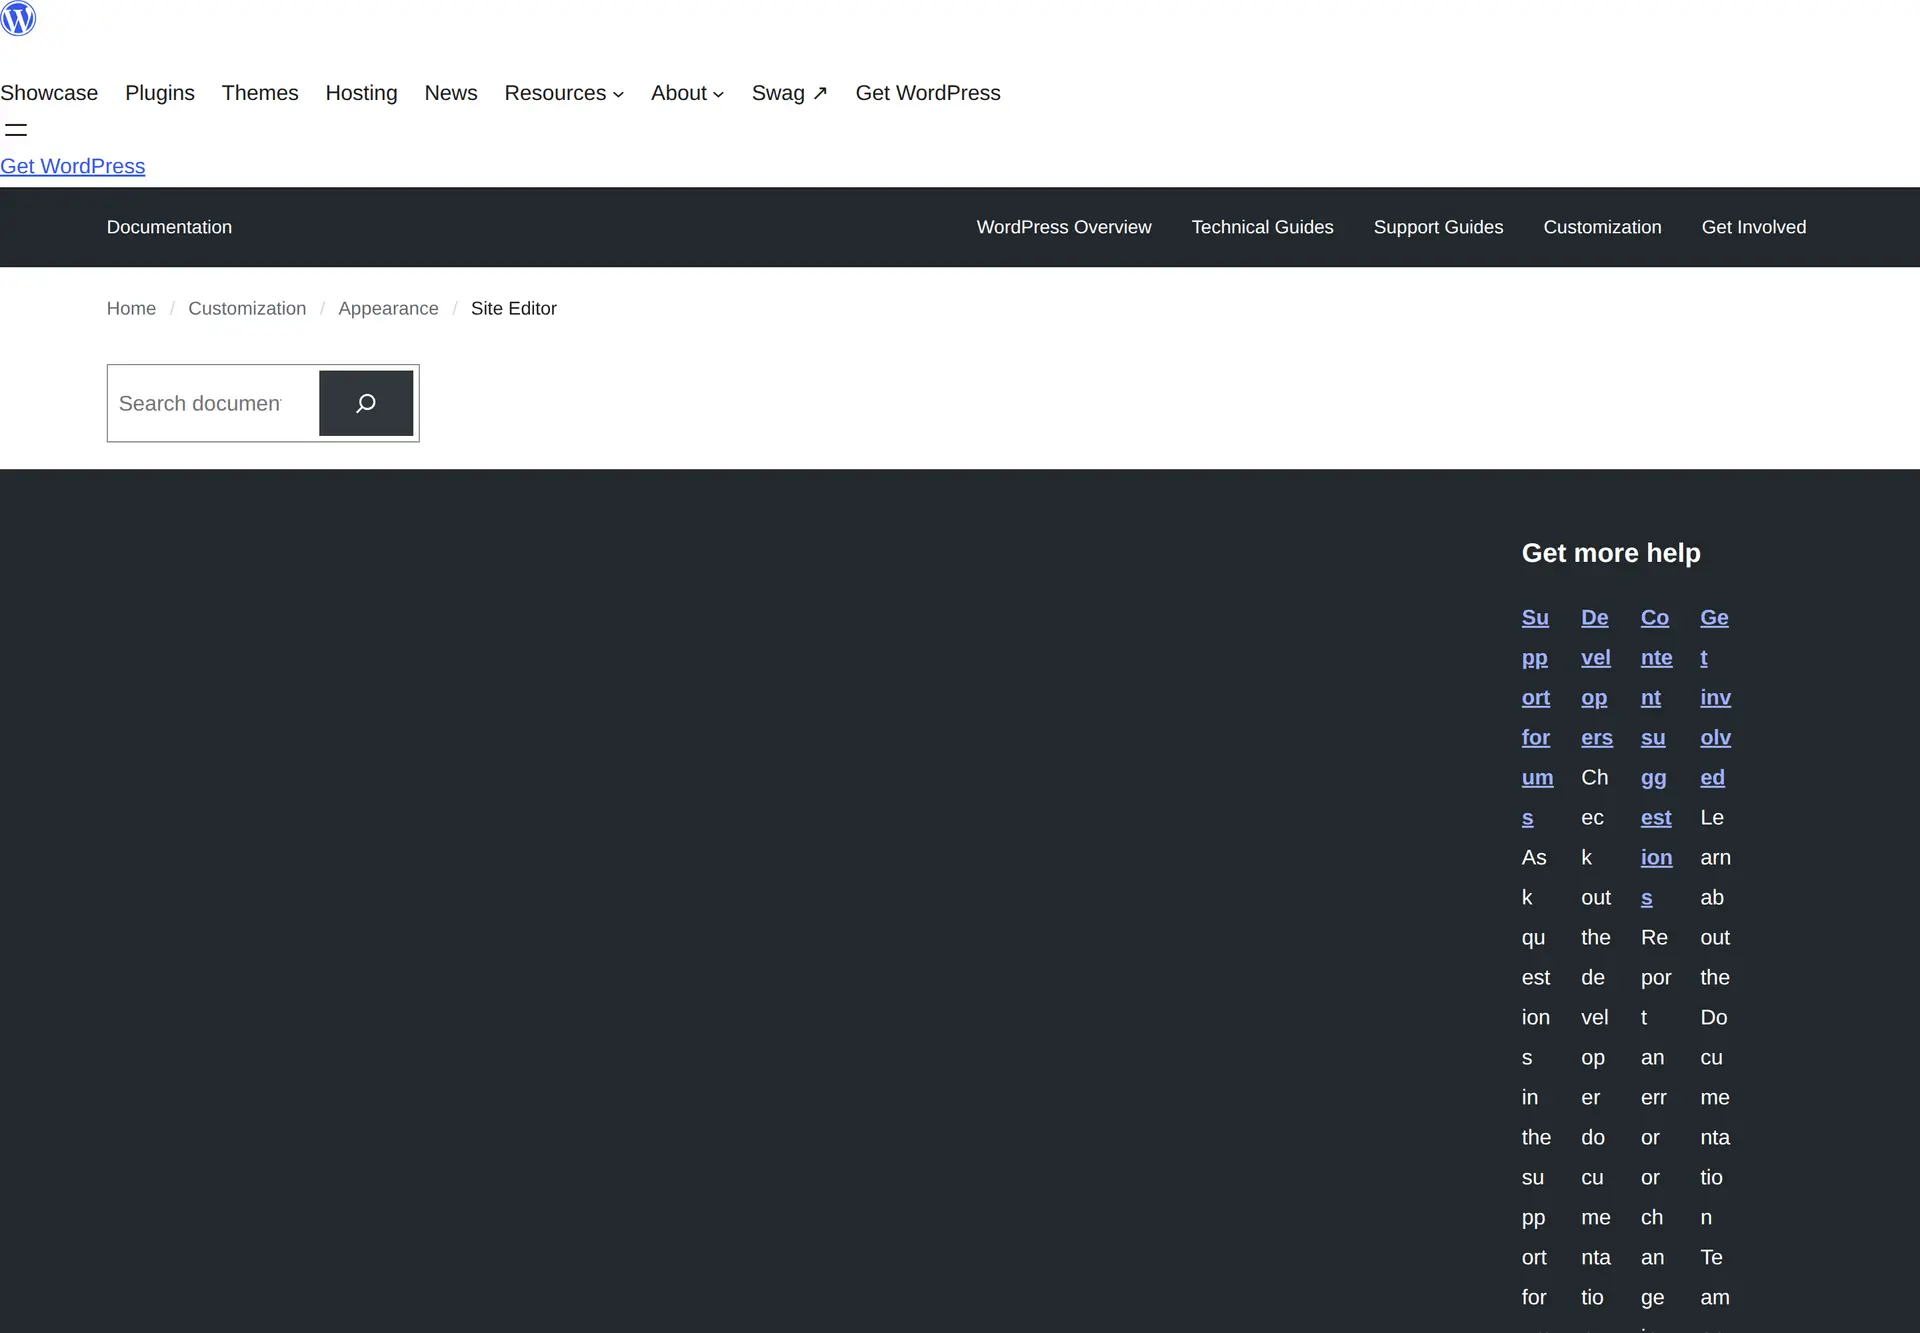
Task: Go to the Home breadcrumb
Action: pos(131,308)
